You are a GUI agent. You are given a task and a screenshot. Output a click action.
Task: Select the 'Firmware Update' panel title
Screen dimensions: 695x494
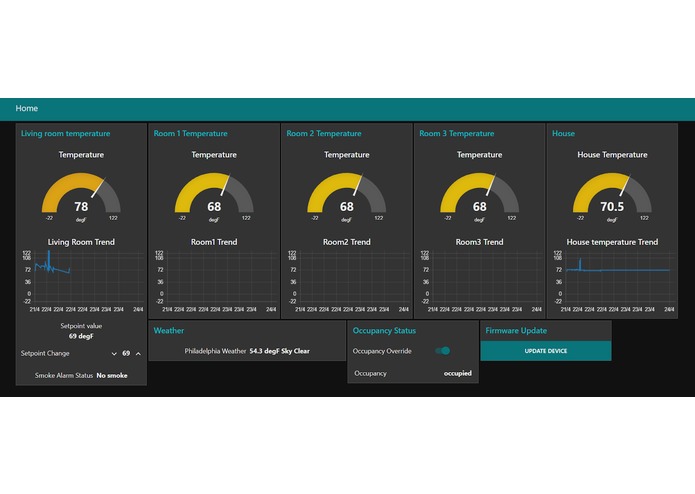[516, 331]
